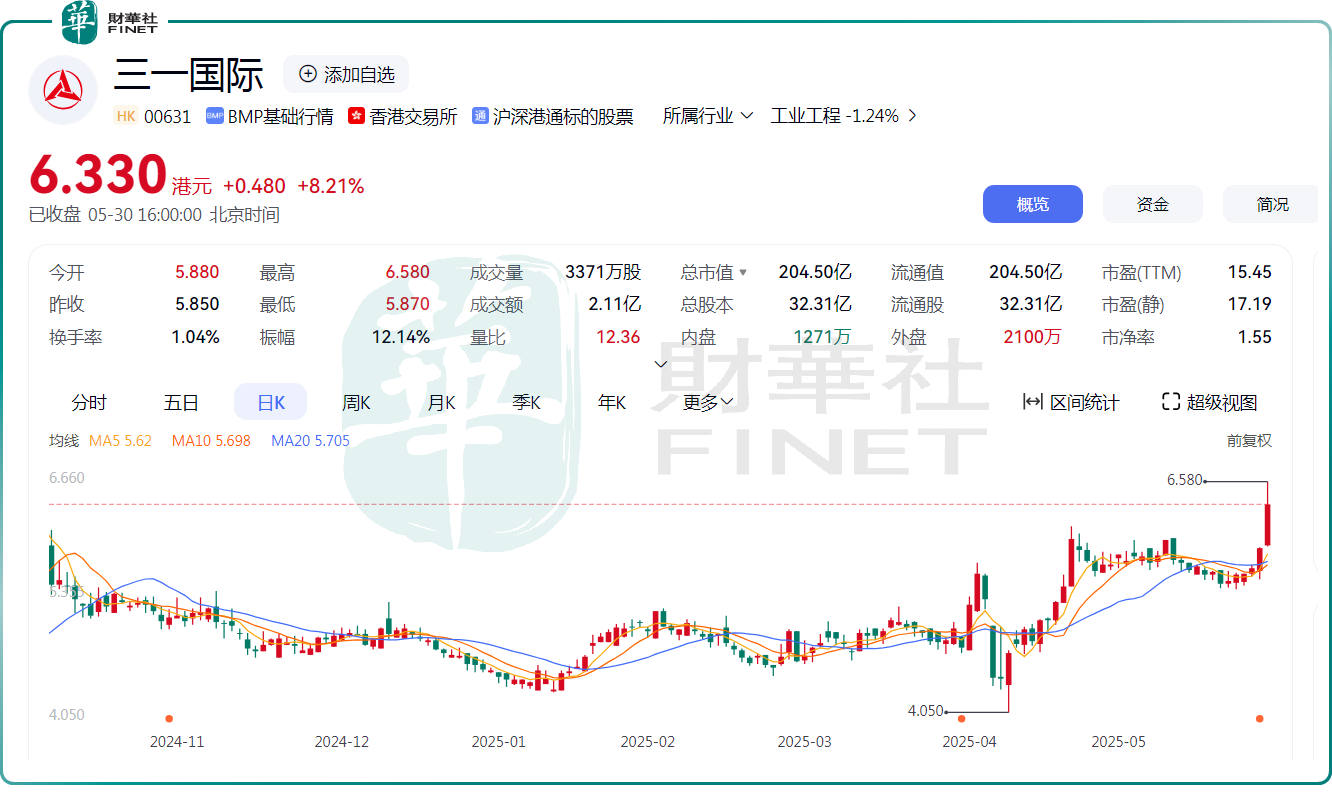1332x805 pixels.
Task: Expand the 所属行业 dropdown
Action: (x=707, y=116)
